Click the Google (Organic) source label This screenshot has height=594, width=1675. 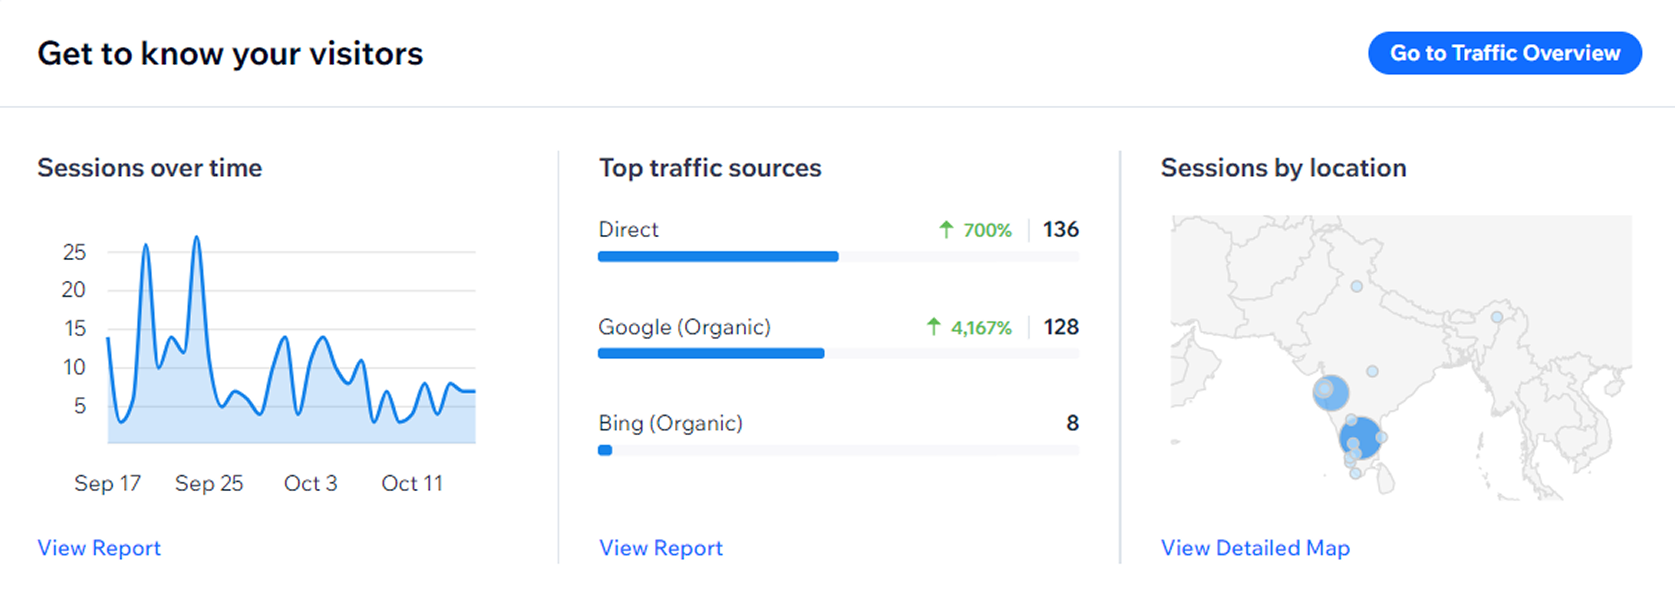684,327
